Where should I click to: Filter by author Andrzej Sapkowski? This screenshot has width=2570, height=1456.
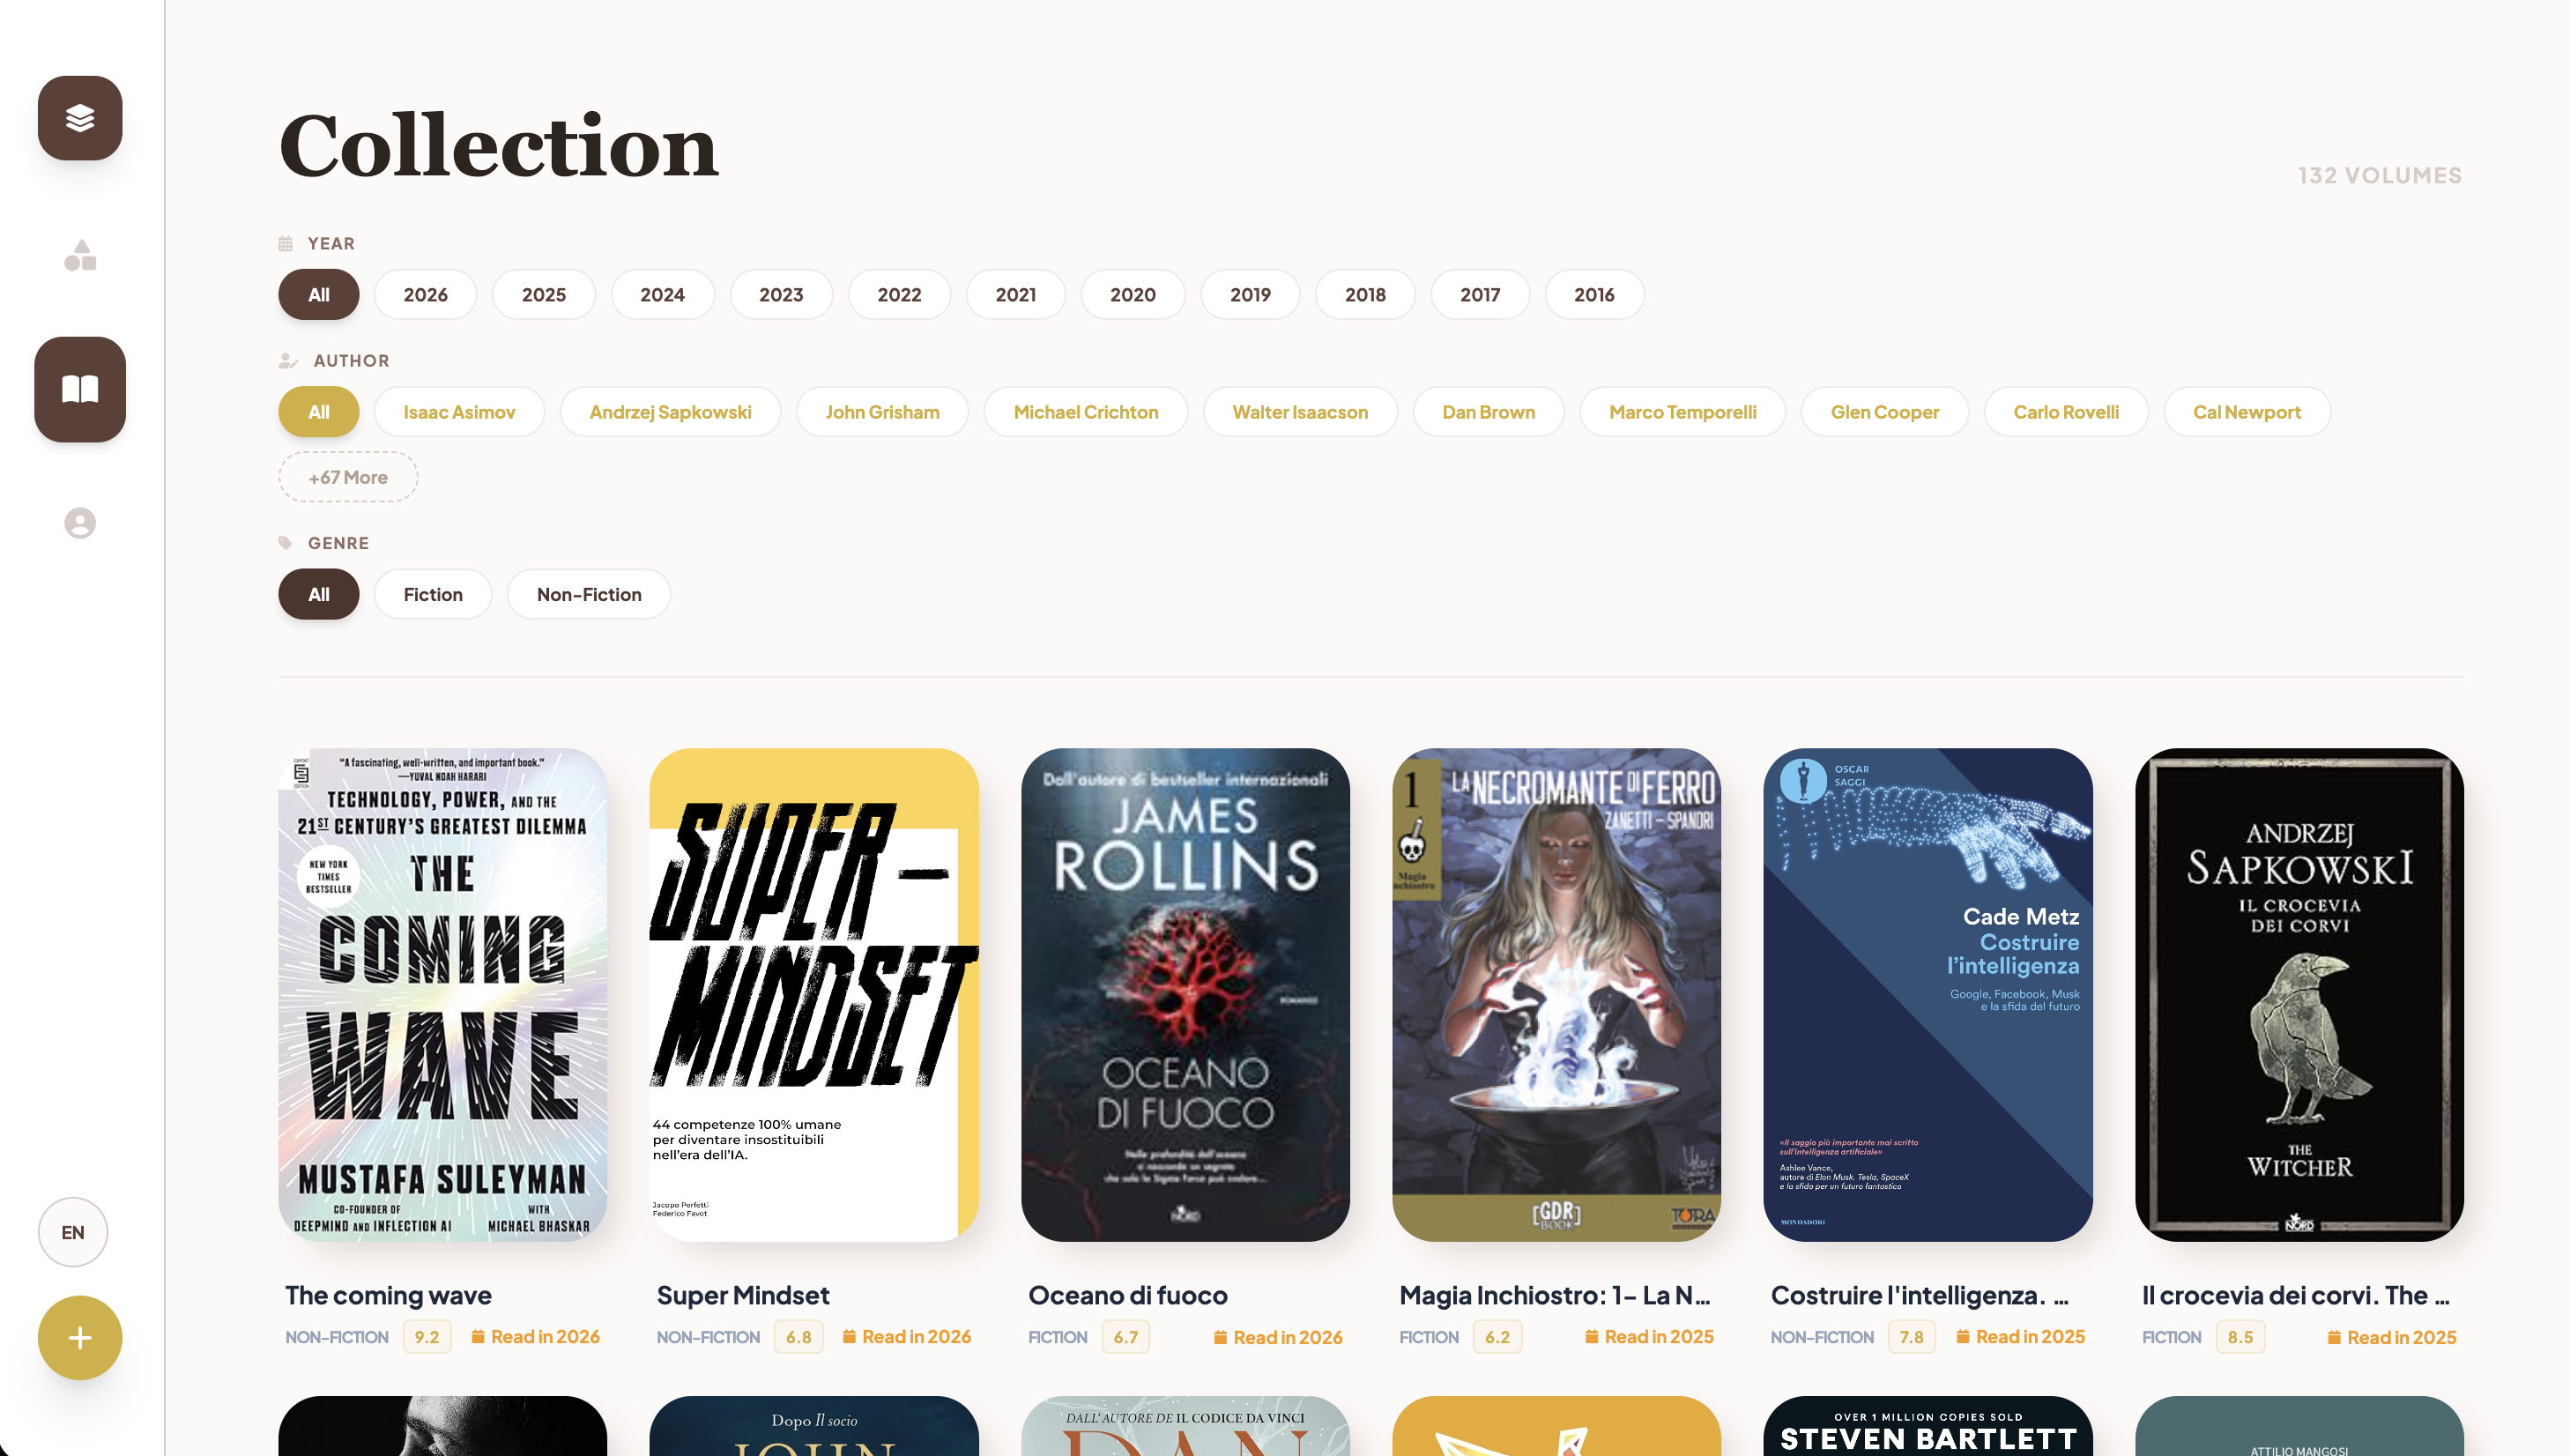pos(670,412)
